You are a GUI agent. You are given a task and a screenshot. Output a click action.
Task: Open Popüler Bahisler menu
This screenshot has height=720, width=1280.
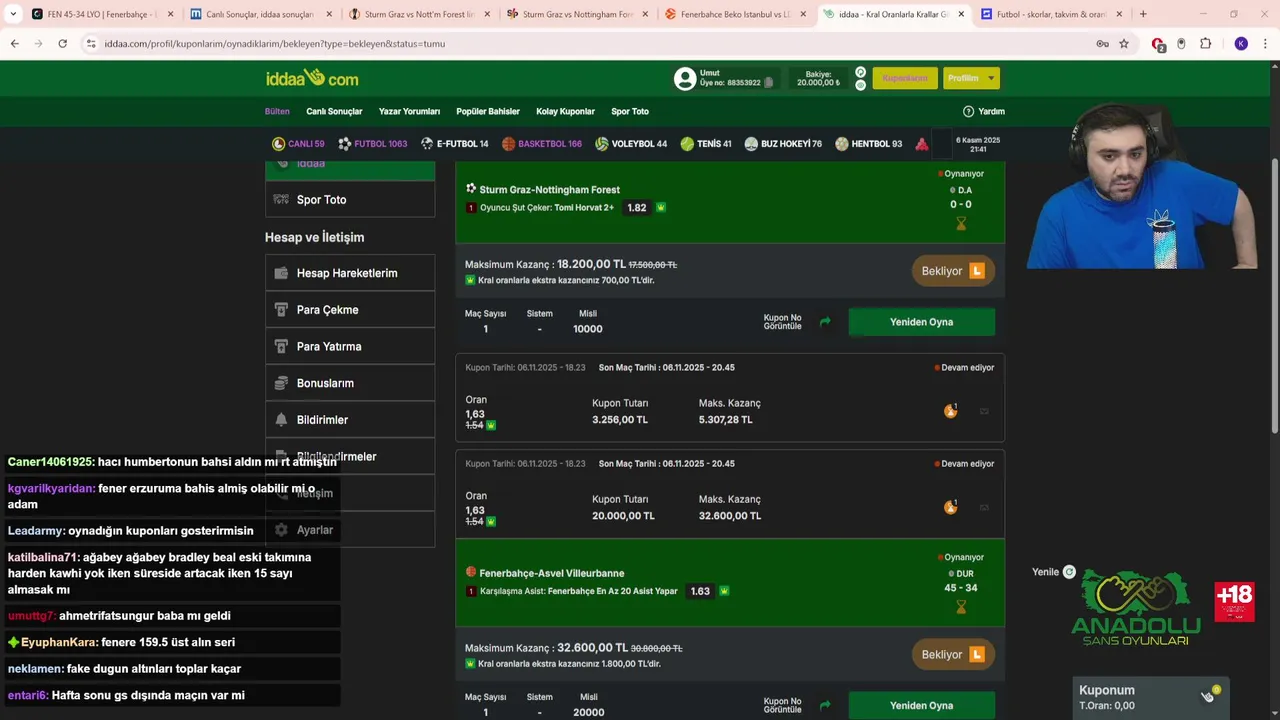coord(488,111)
